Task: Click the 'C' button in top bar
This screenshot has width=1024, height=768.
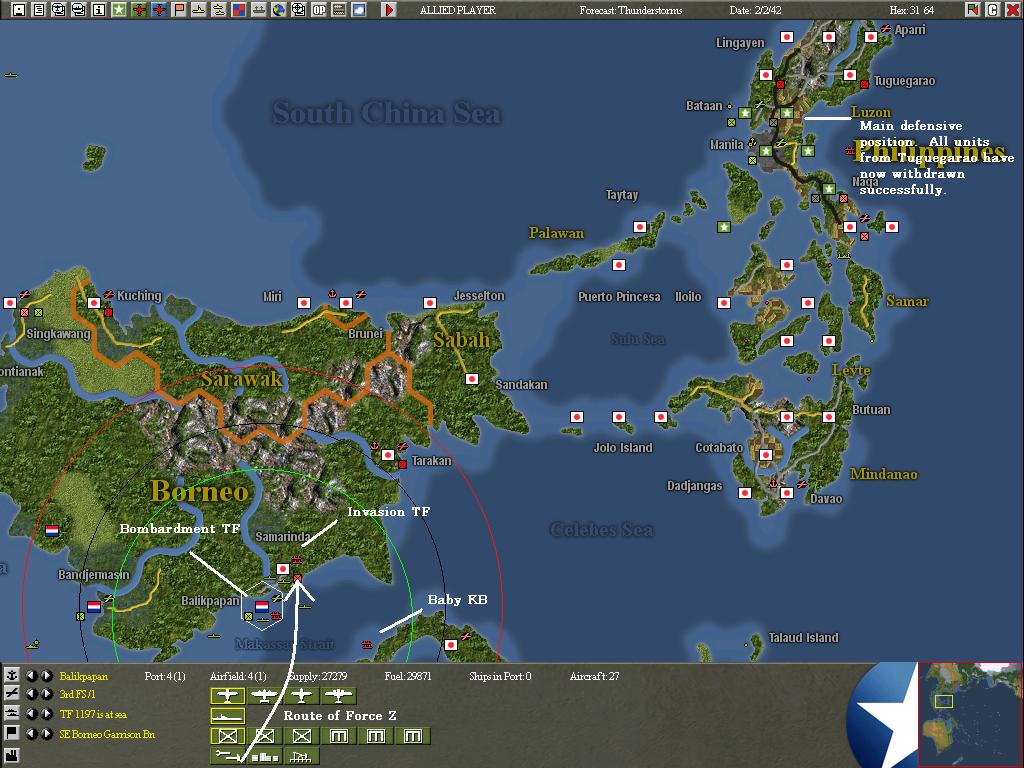Action: click(992, 10)
